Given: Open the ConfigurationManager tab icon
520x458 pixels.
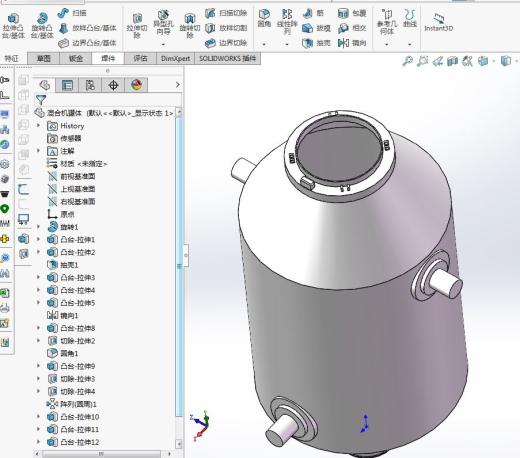Looking at the screenshot, I should pos(90,85).
